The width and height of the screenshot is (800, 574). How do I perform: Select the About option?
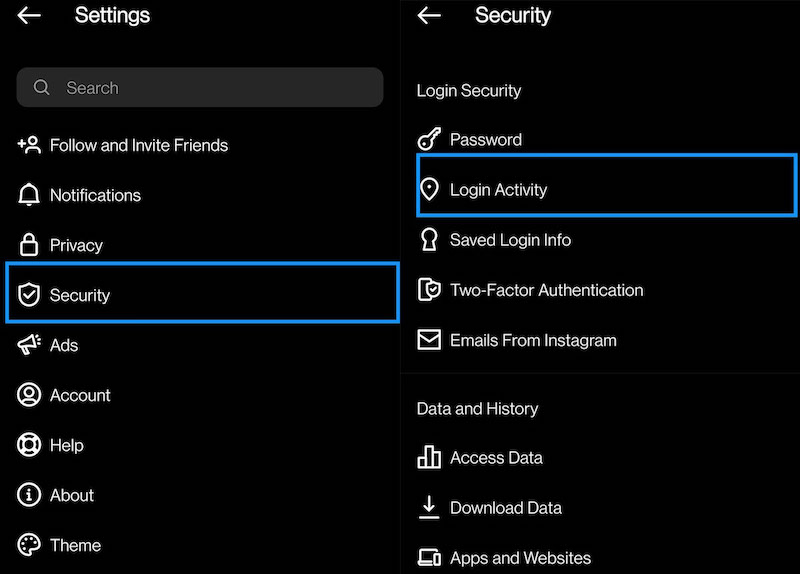(x=71, y=495)
